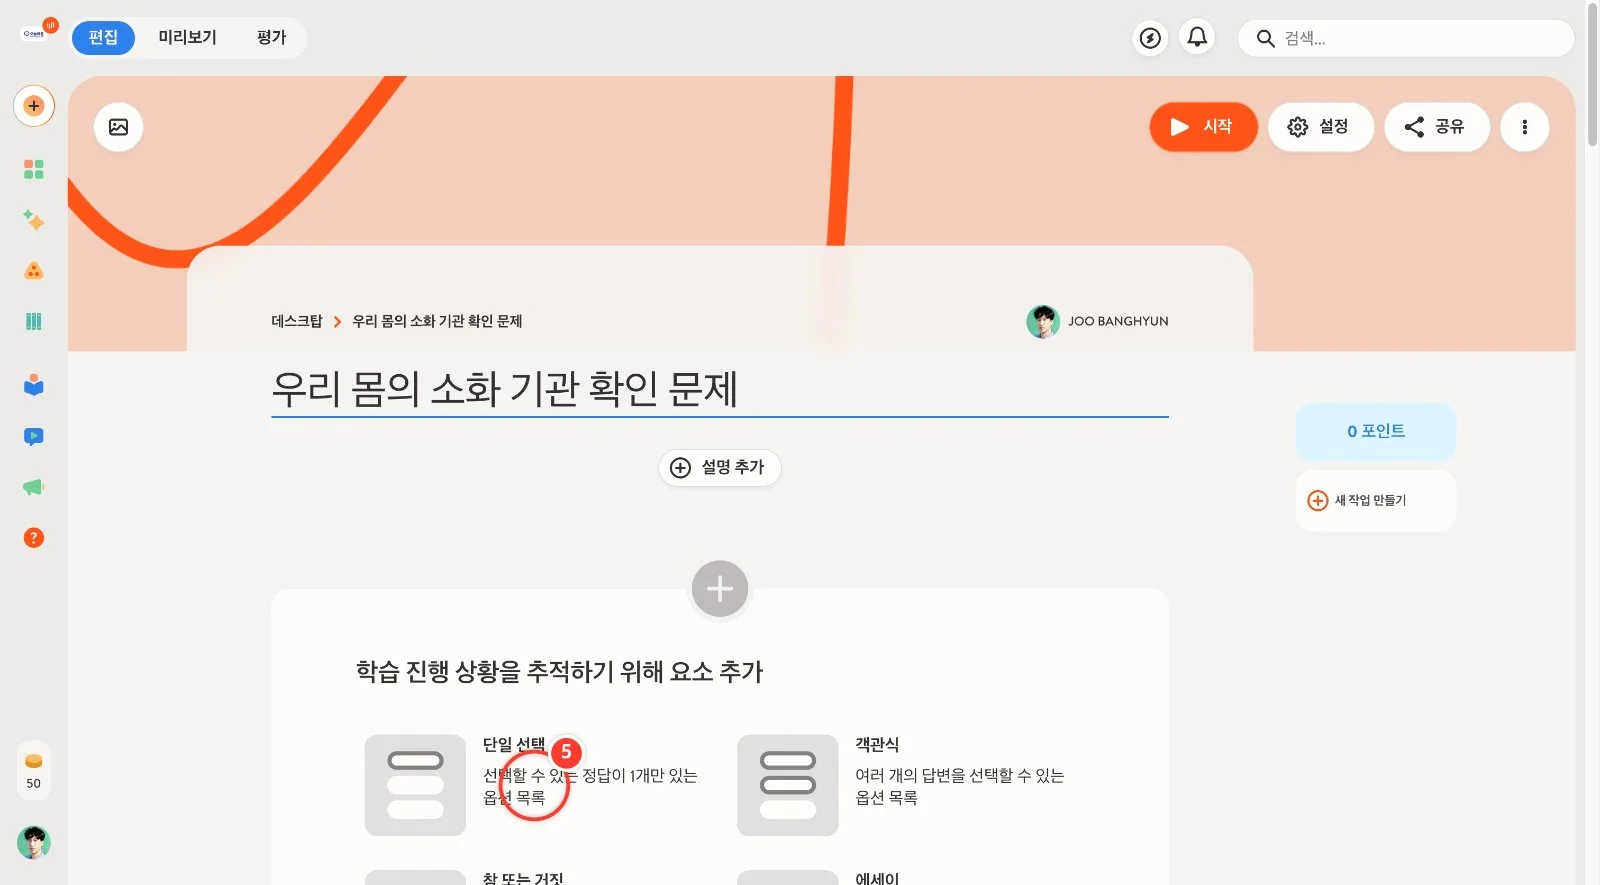This screenshot has height=885, width=1600.
Task: Open the user profile avatar at bottom-left
Action: (34, 842)
